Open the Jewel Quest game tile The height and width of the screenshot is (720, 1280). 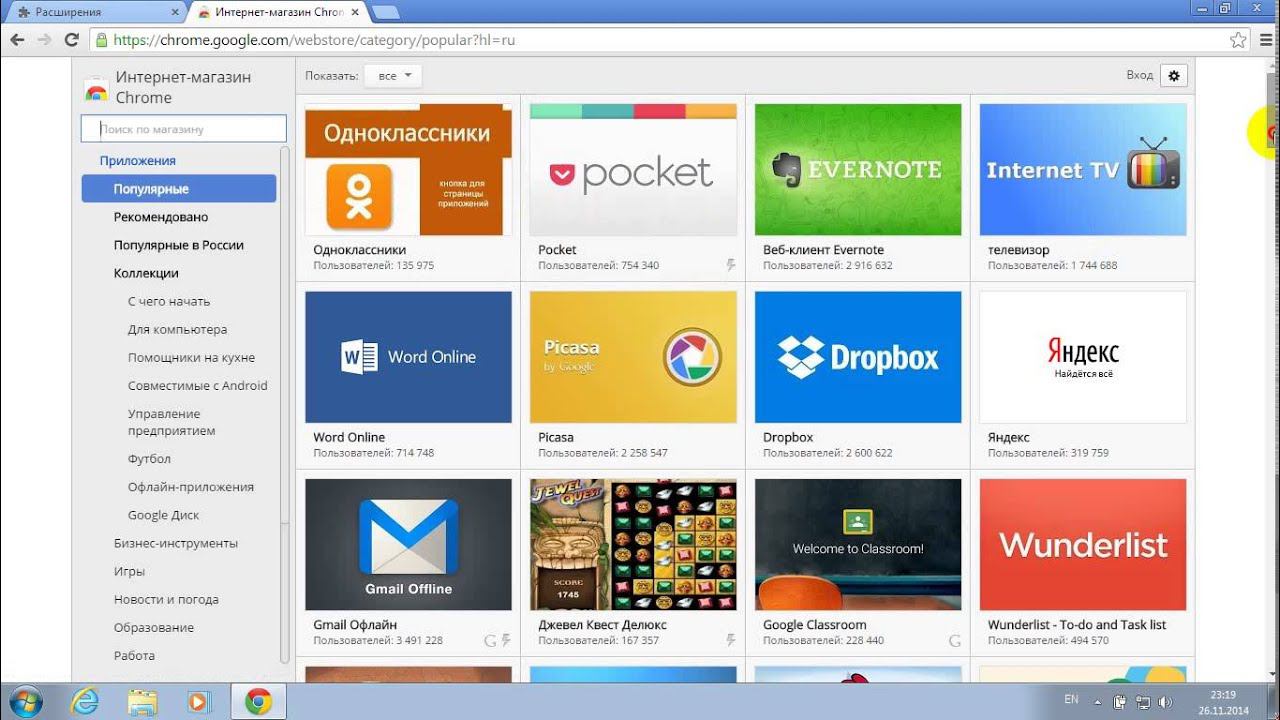[x=633, y=563]
